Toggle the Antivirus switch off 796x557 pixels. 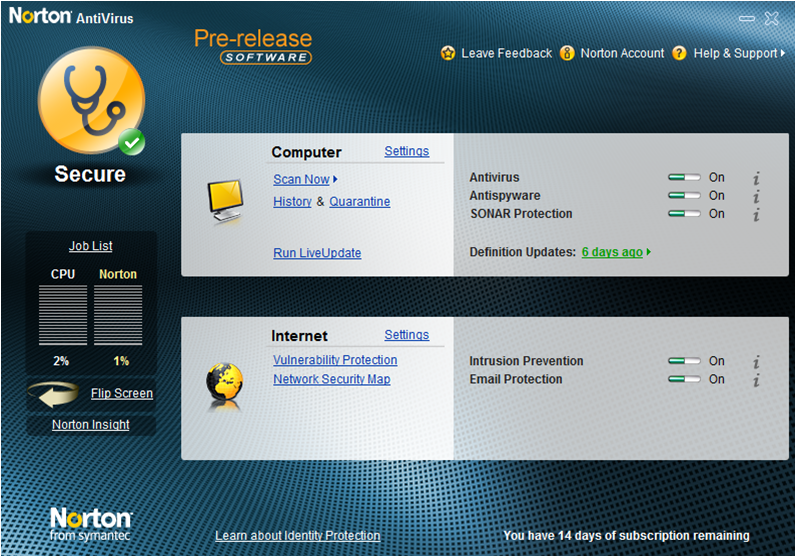click(684, 177)
